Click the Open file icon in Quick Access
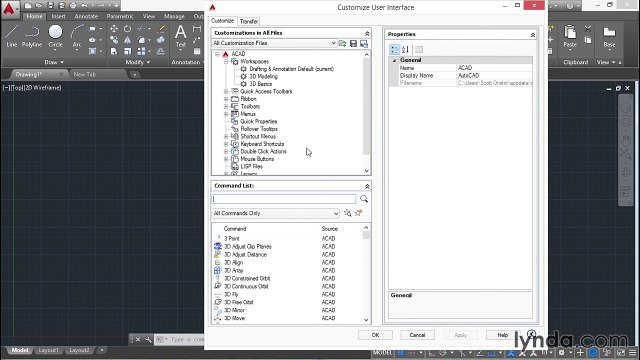640x360 pixels. point(39,6)
